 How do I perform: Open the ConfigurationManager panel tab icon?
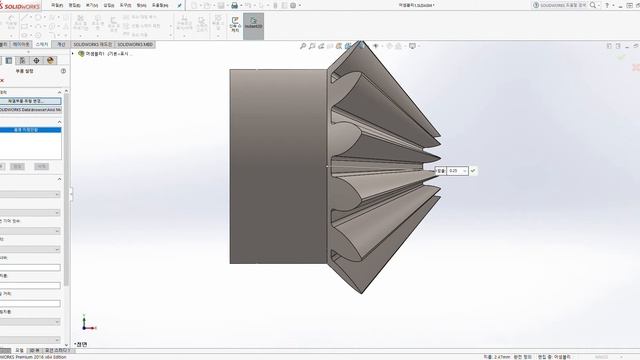click(22, 60)
